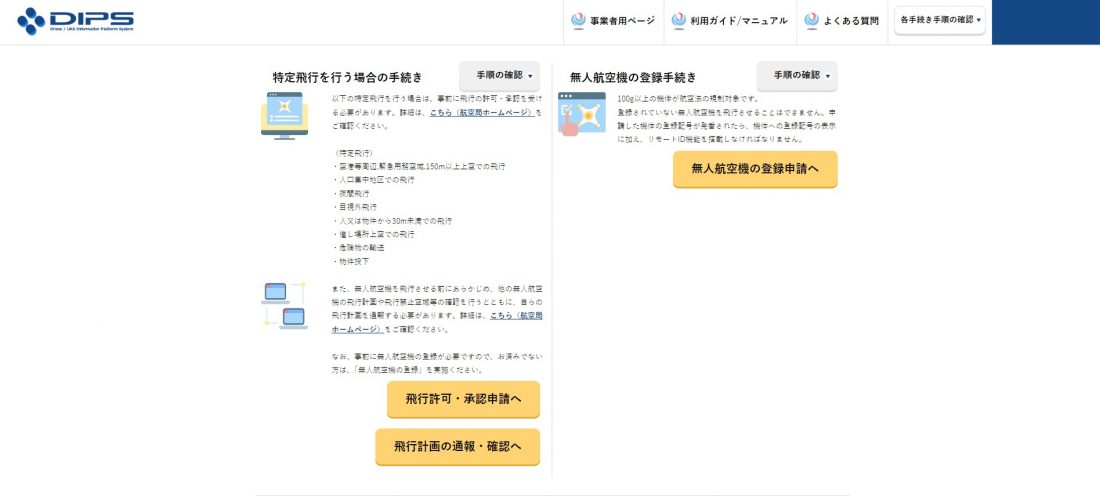Viewport: 1100px width, 498px height.
Task: Click the DIPS logo in the header
Action: tap(75, 21)
